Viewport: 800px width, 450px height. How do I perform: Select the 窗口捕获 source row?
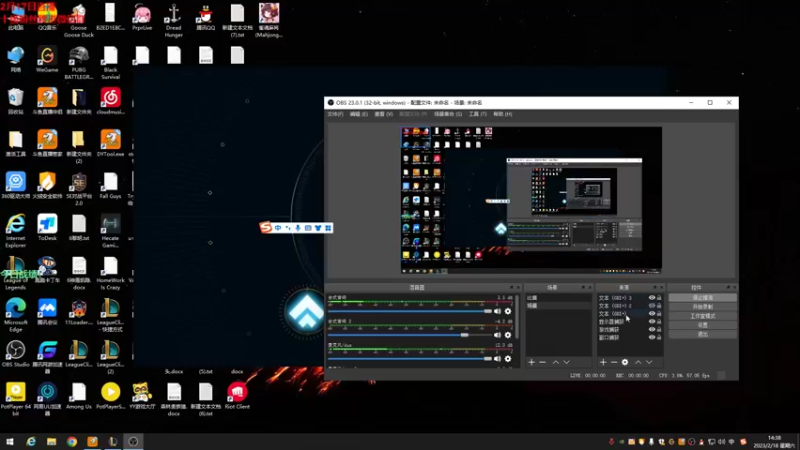tap(630, 337)
